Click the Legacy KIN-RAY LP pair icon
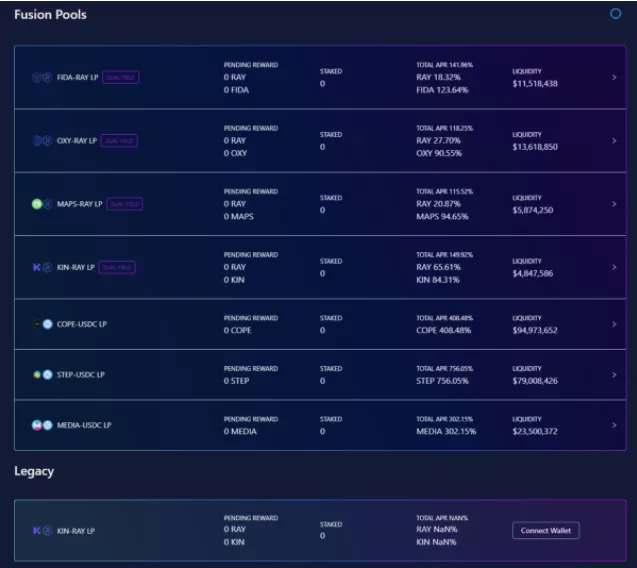Viewport: 637px width, 568px height. coord(42,531)
